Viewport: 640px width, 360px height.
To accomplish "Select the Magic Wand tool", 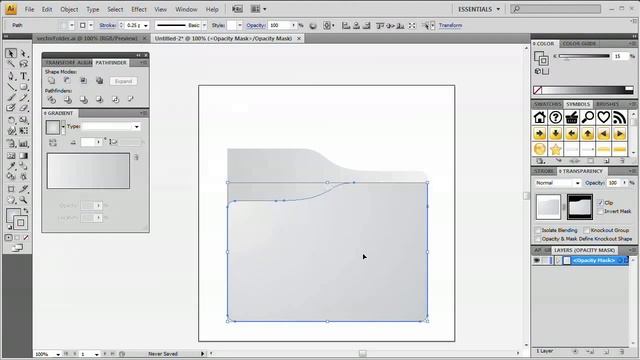I will pos(11,64).
